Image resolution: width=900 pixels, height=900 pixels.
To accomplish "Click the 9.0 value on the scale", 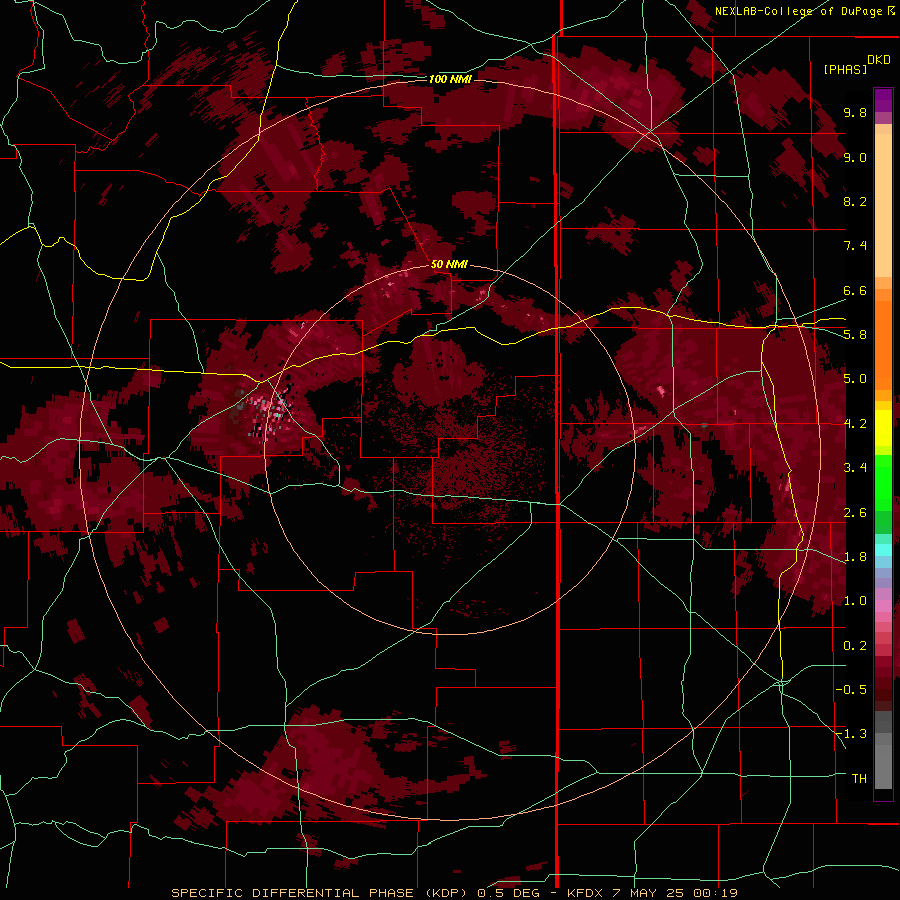I will pos(855,157).
